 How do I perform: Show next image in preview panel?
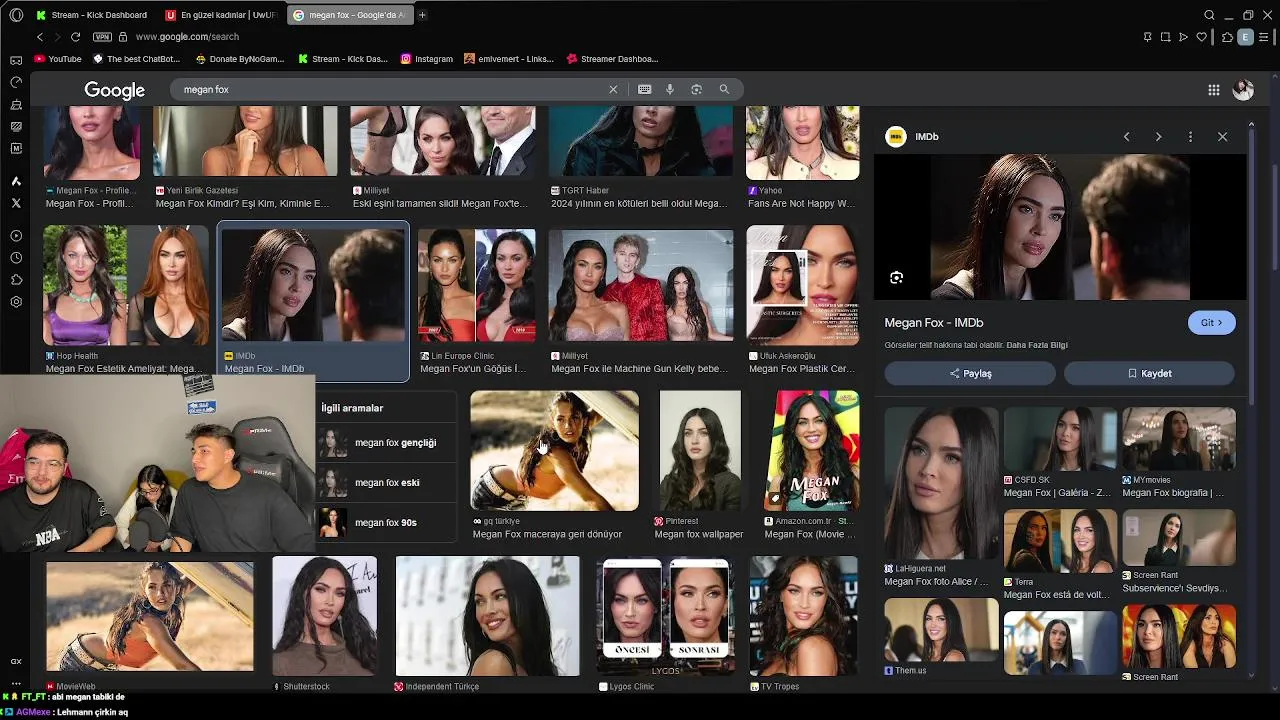tap(1158, 137)
